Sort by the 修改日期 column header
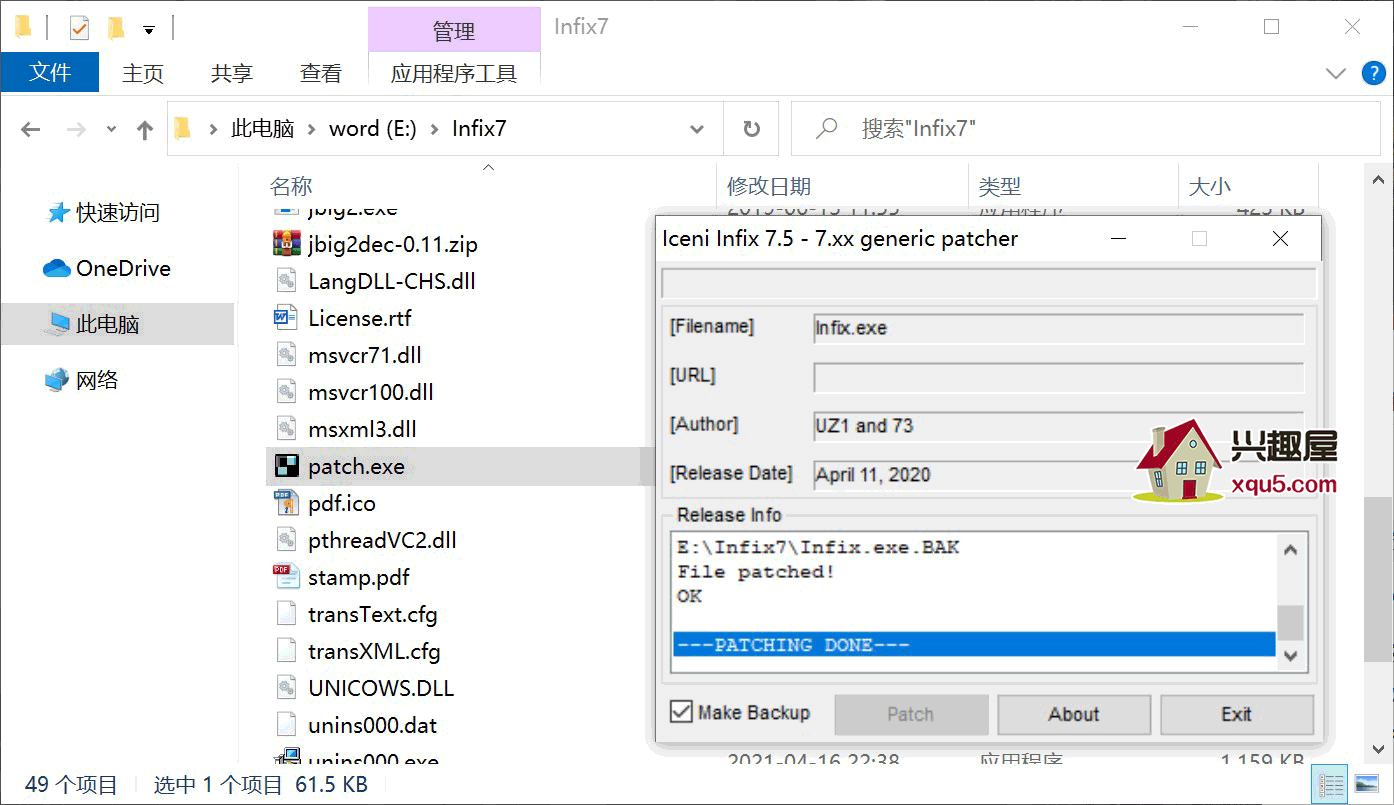Viewport: 1394px width, 805px height. [769, 186]
